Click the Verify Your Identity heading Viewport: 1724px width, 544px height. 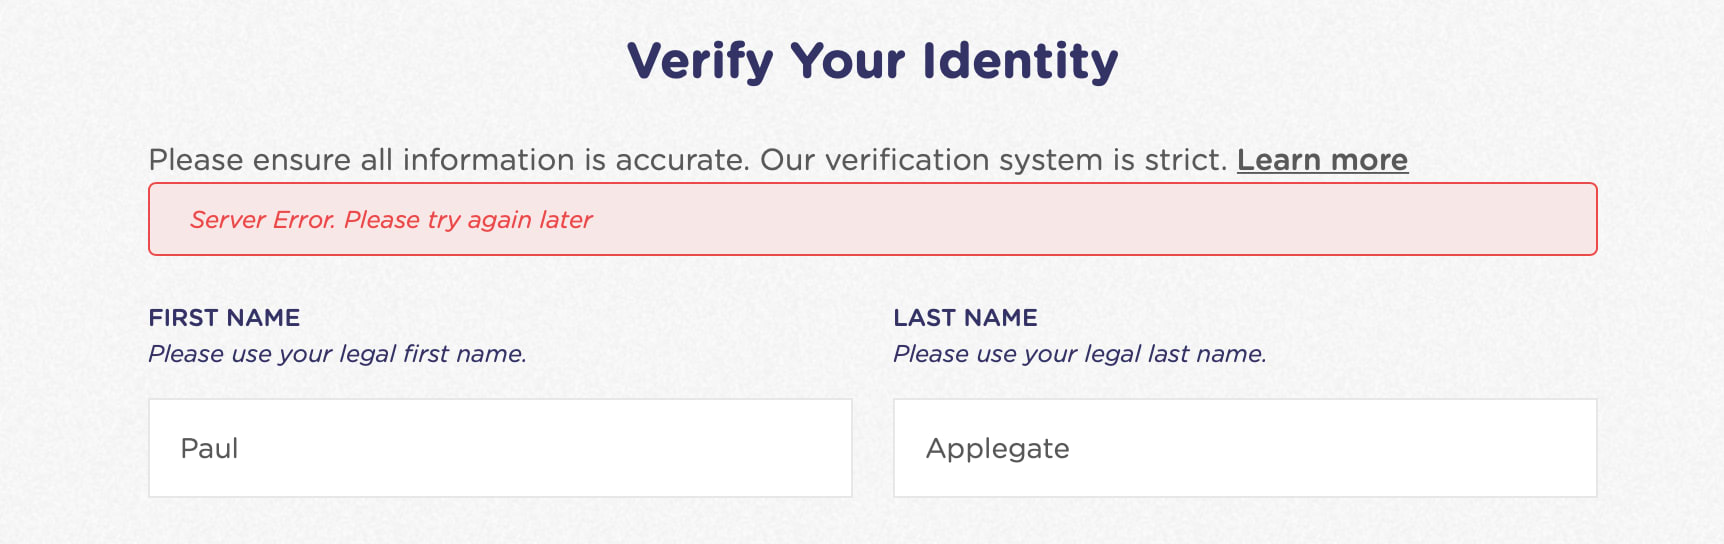pyautogui.click(x=873, y=61)
